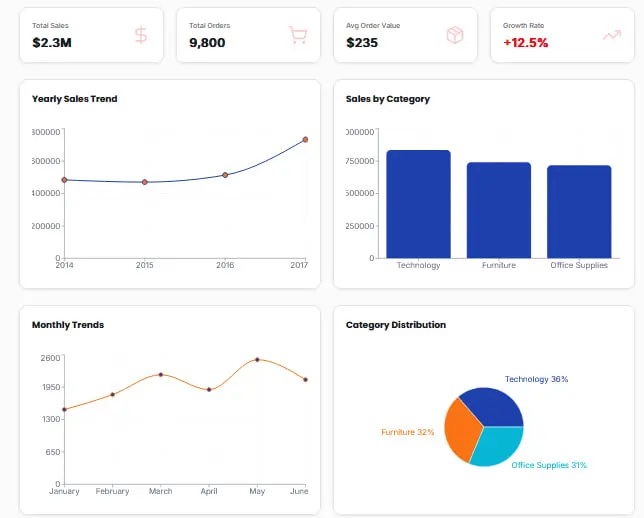This screenshot has height=518, width=644.
Task: Click the Furniture 32% pie label
Action: (407, 432)
